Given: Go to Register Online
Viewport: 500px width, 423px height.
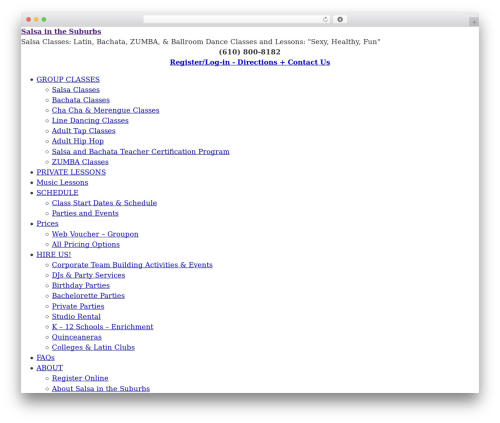Looking at the screenshot, I should (x=80, y=378).
